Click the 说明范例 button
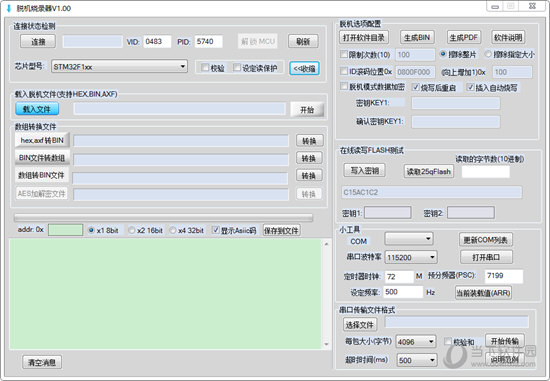 (x=504, y=359)
